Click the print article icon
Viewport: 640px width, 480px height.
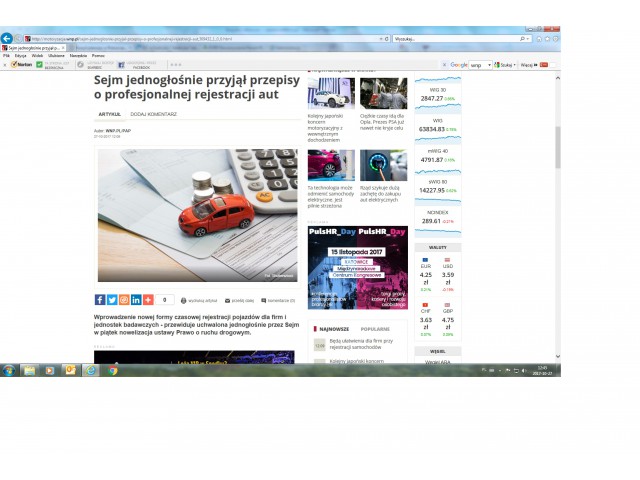[x=182, y=300]
